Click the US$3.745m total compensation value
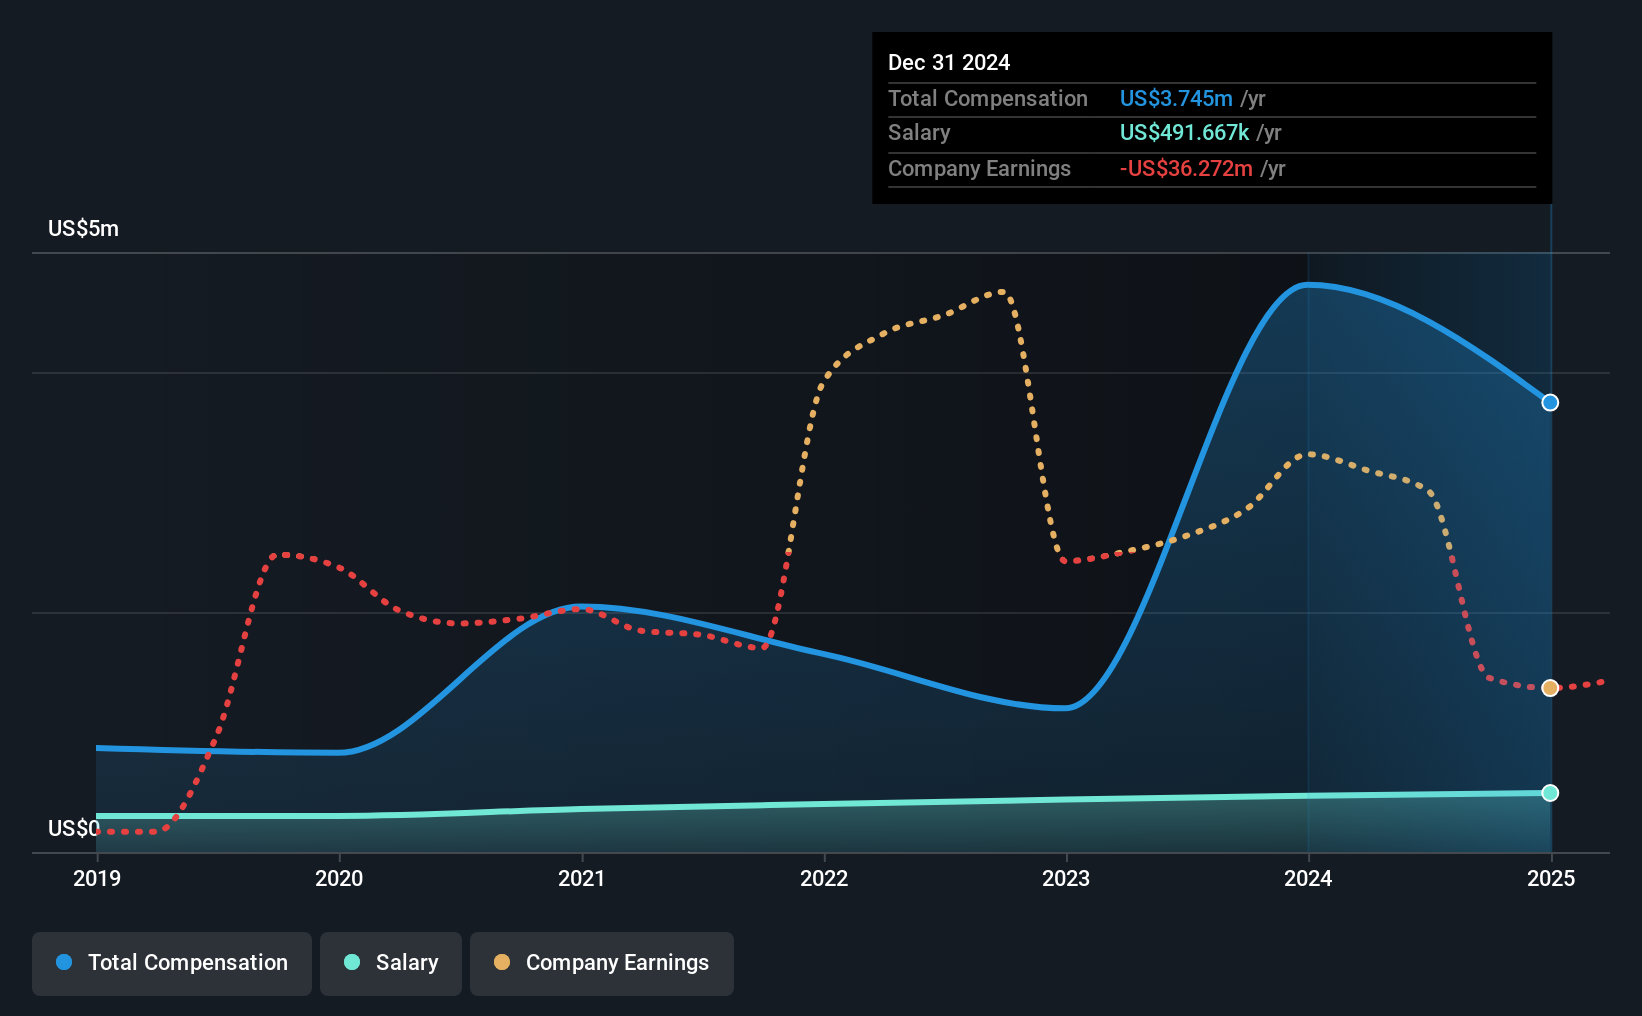 click(1176, 98)
